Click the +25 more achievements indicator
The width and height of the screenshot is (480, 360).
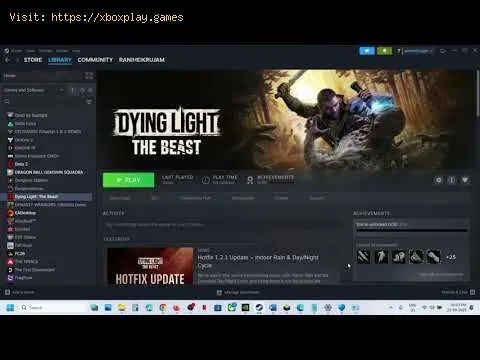pos(451,257)
